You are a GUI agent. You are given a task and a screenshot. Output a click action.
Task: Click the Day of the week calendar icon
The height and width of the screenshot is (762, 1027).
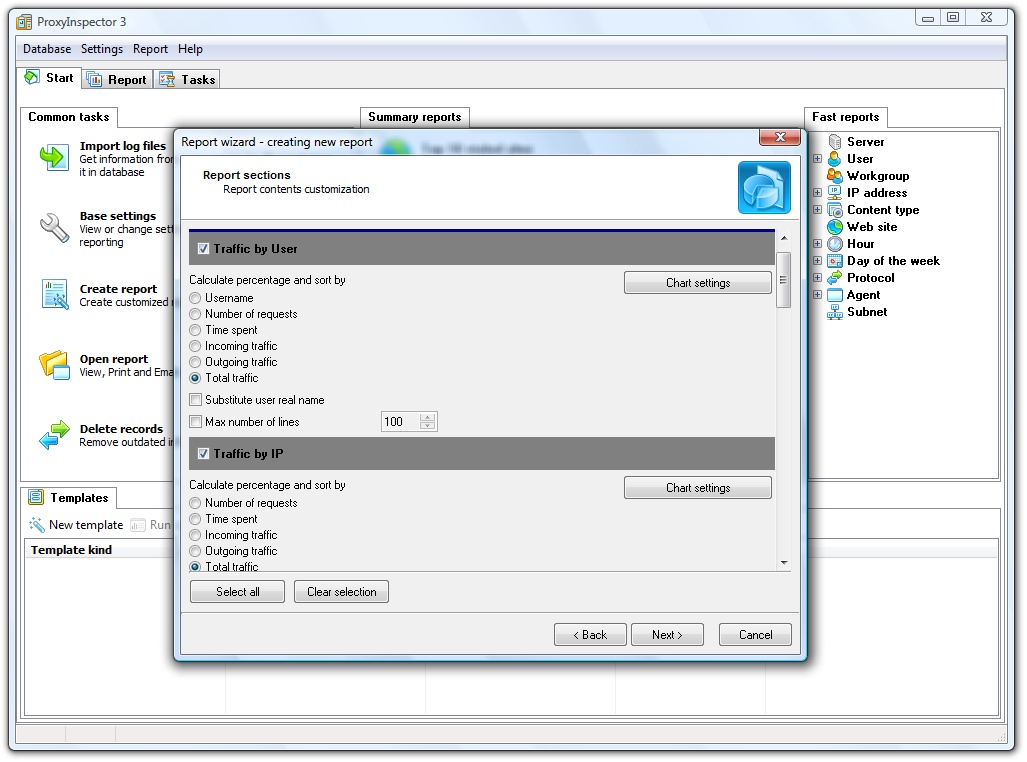pyautogui.click(x=834, y=261)
